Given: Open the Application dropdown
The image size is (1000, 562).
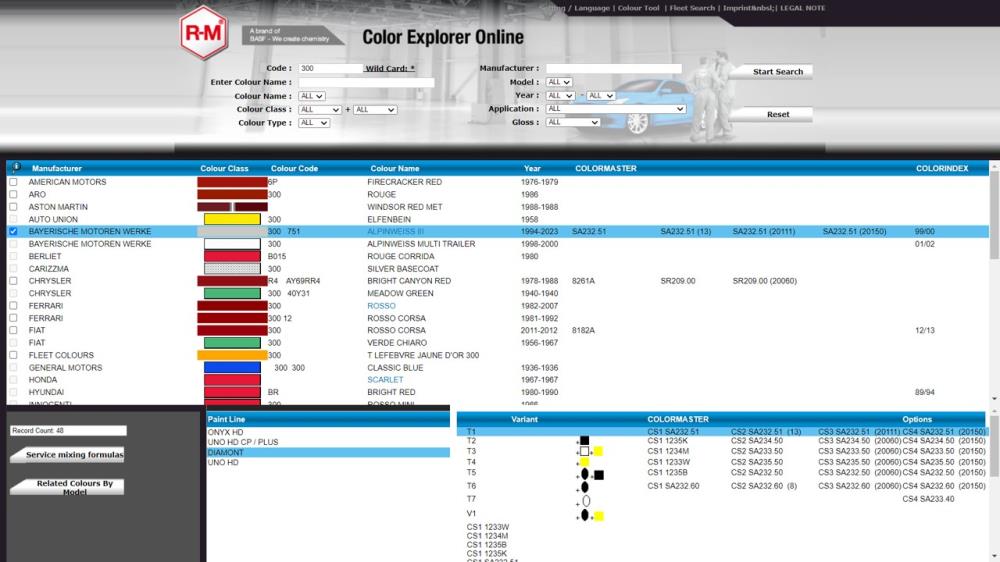Looking at the screenshot, I should pyautogui.click(x=615, y=109).
